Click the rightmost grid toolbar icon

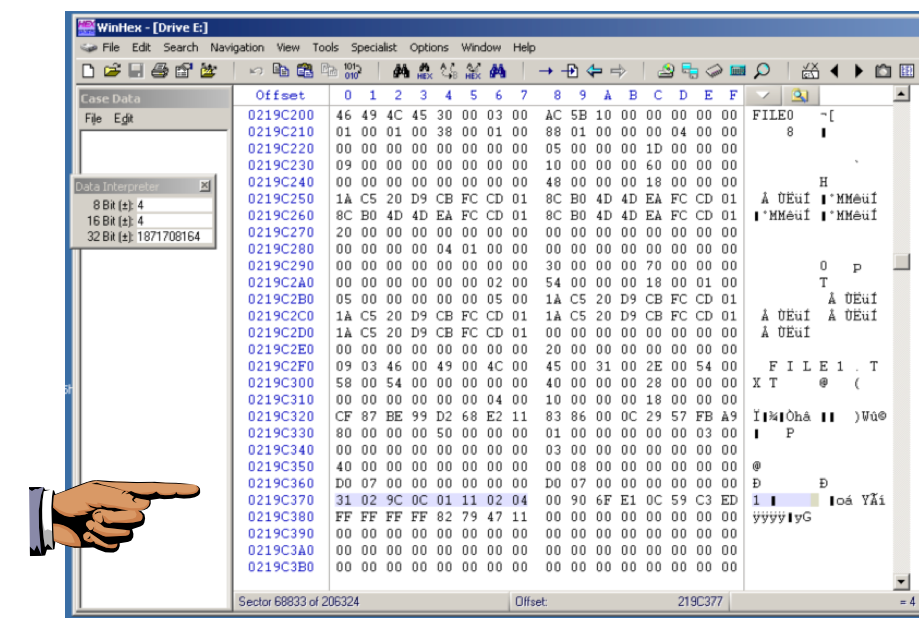[907, 71]
